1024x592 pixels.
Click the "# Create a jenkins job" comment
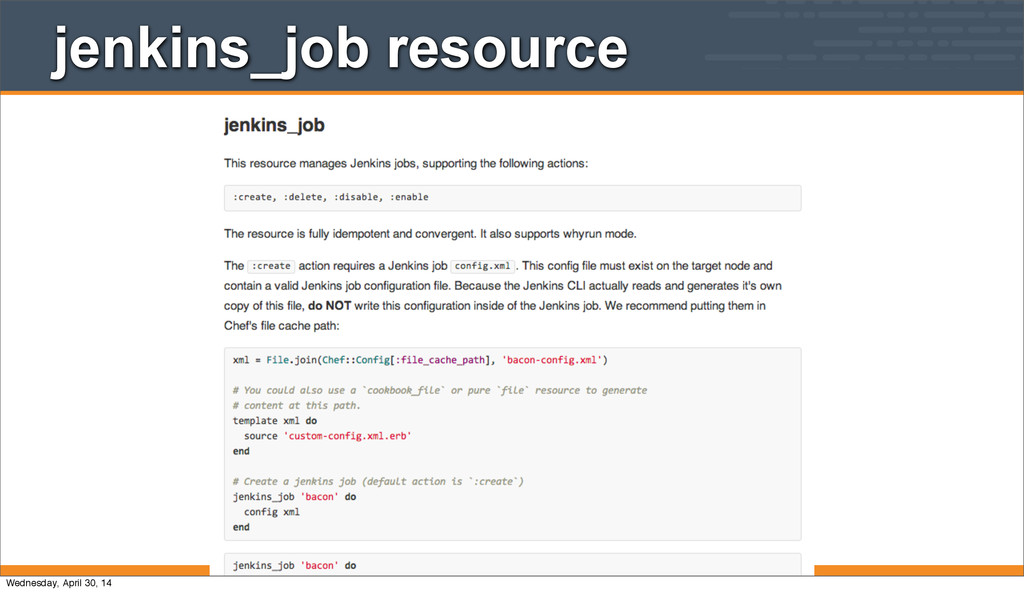378,481
